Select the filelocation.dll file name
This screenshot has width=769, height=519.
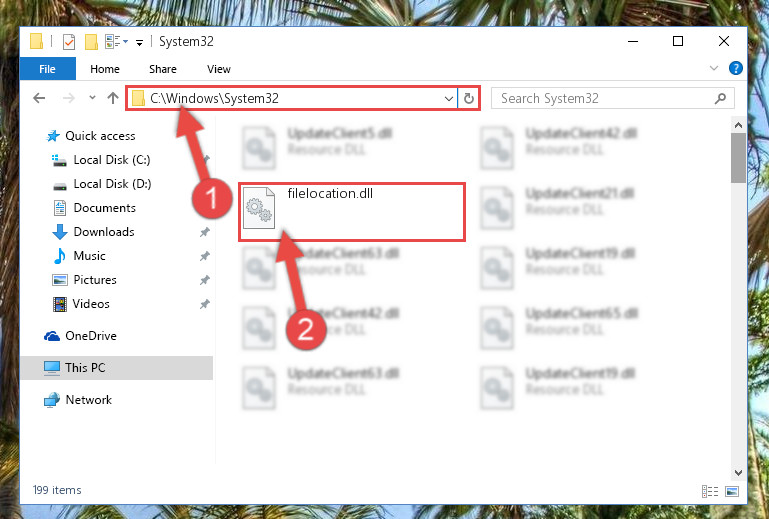click(x=330, y=193)
